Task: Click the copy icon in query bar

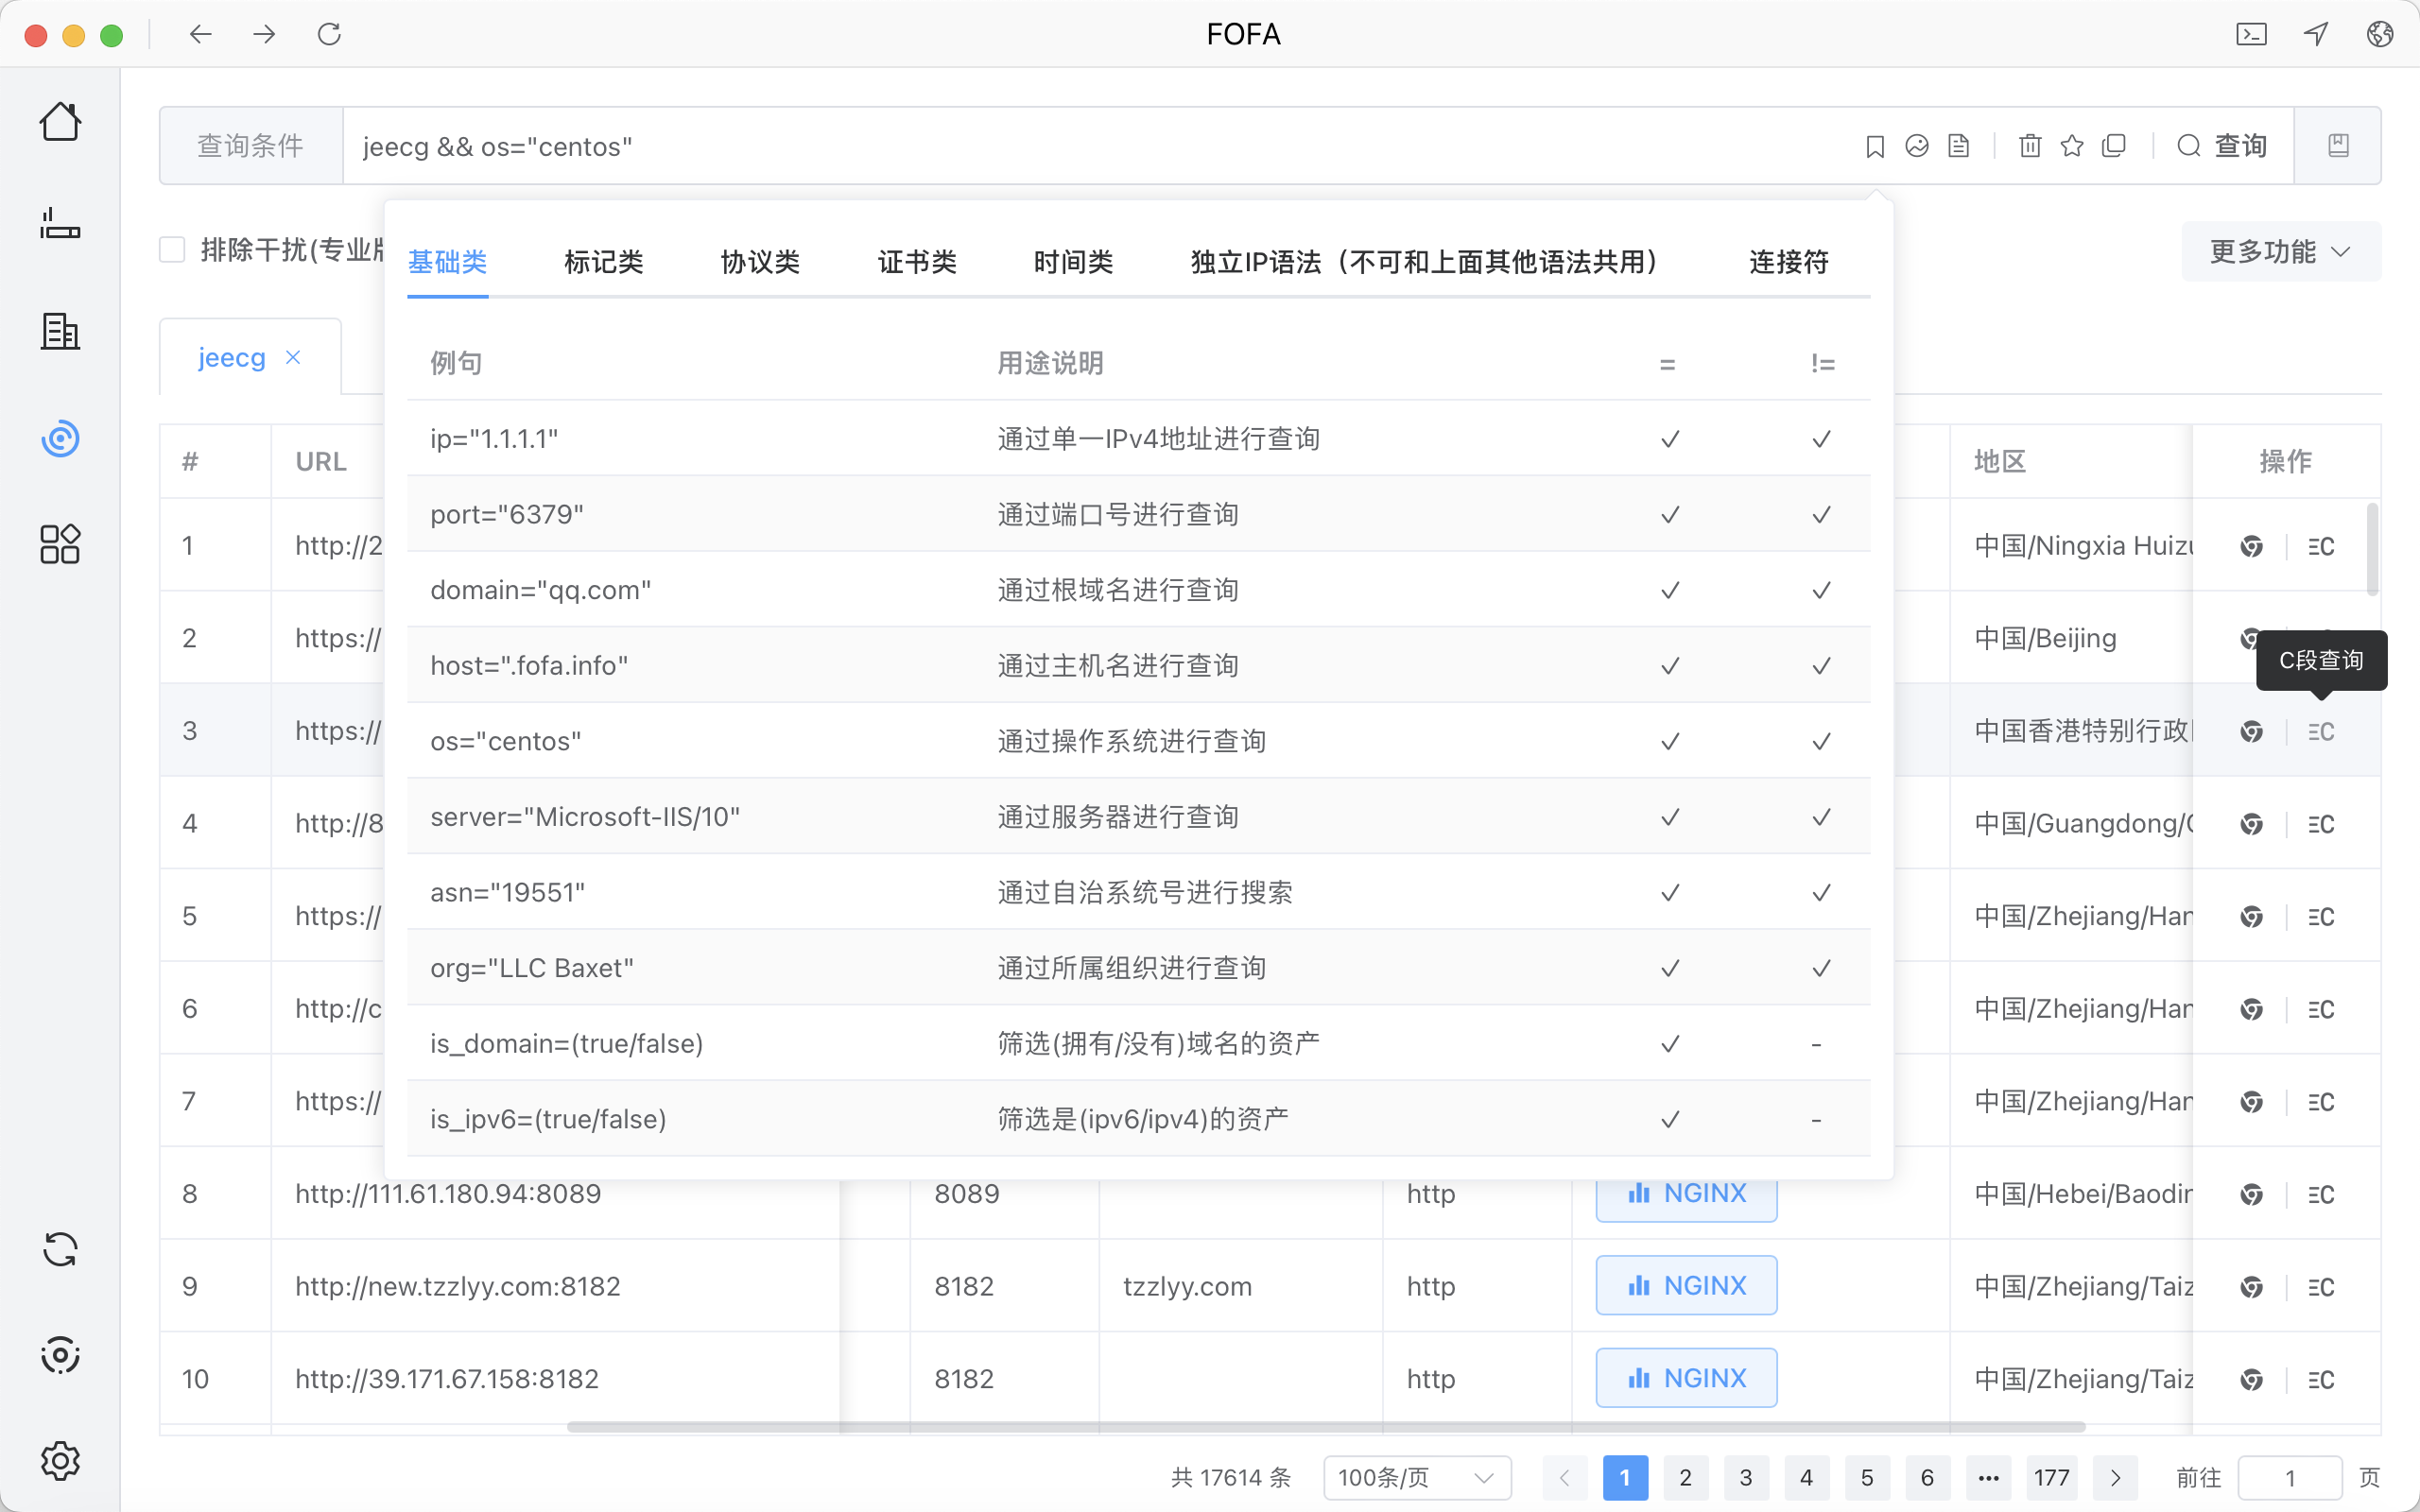Action: point(2114,146)
